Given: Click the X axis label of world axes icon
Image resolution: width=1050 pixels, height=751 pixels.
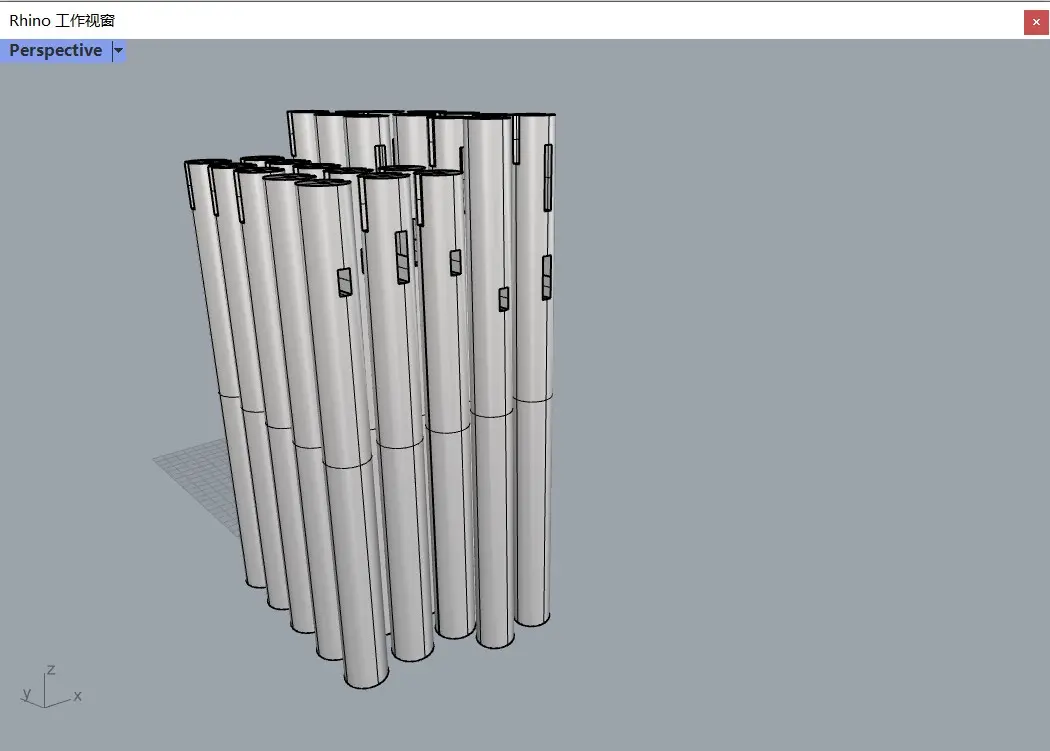Looking at the screenshot, I should pos(77,696).
